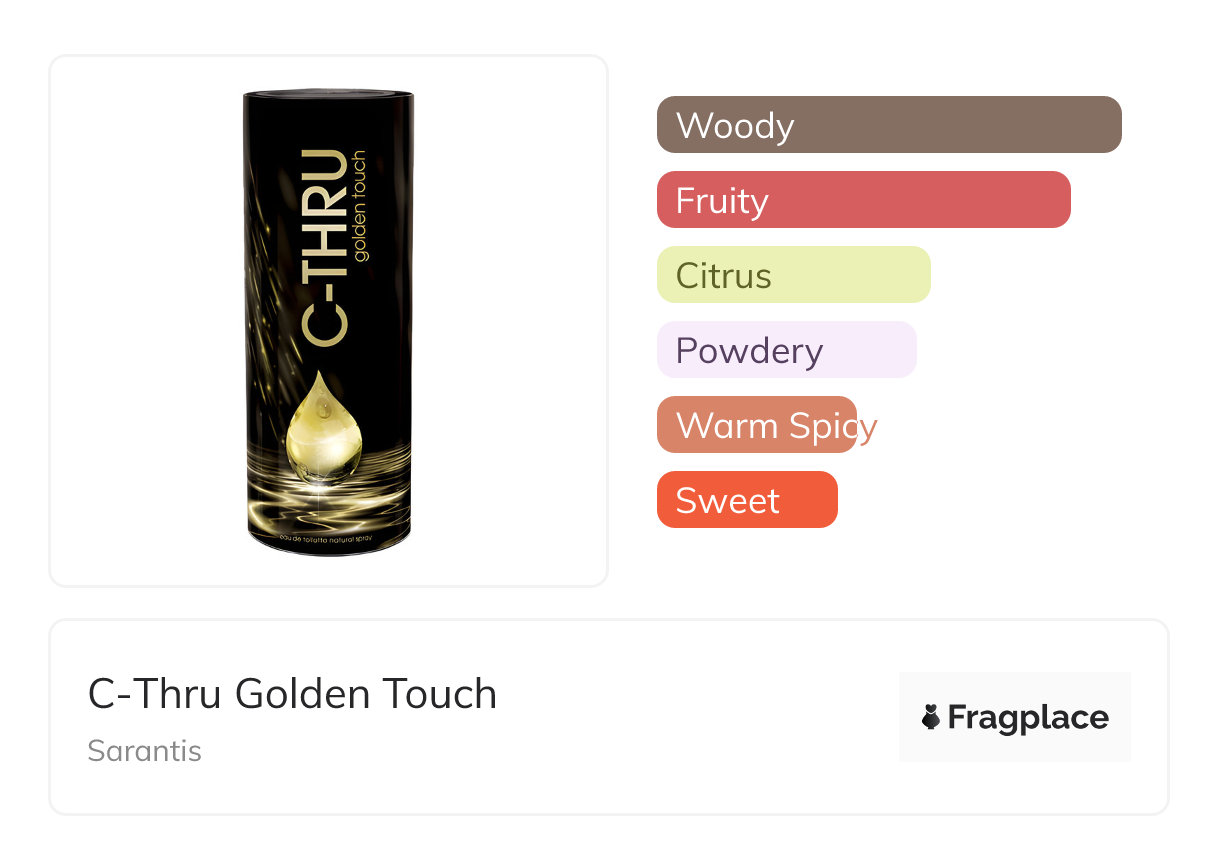Viewport: 1218px width, 864px height.
Task: Click the C-Thru perfume bottle image
Action: pos(329,320)
